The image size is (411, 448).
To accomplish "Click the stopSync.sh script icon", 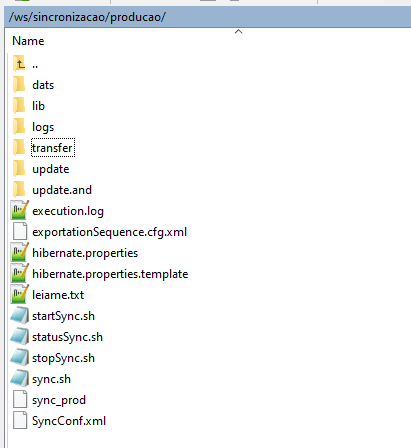I will pyautogui.click(x=20, y=357).
